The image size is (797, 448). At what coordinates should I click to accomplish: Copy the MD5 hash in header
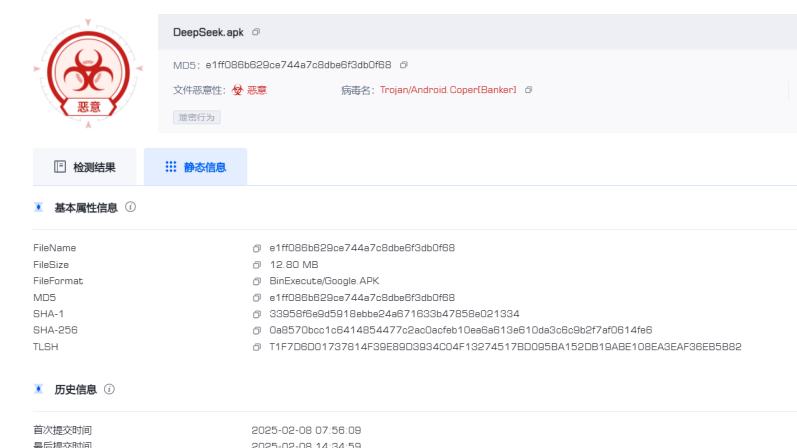tap(404, 65)
